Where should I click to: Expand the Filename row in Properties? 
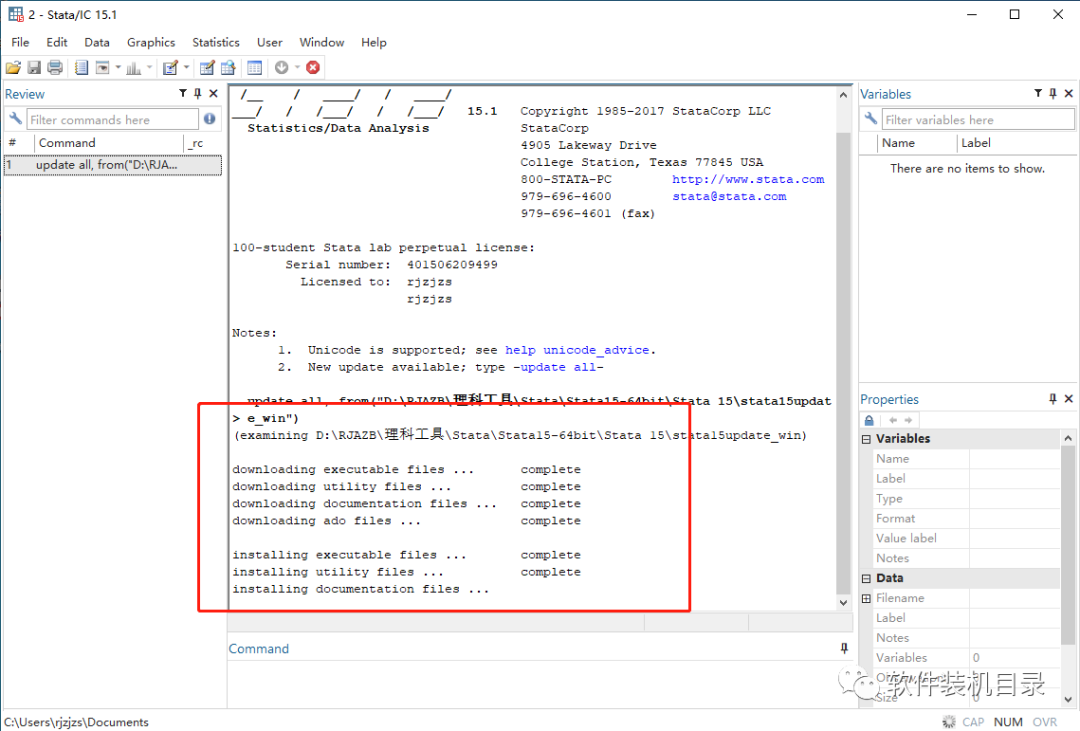coord(866,598)
